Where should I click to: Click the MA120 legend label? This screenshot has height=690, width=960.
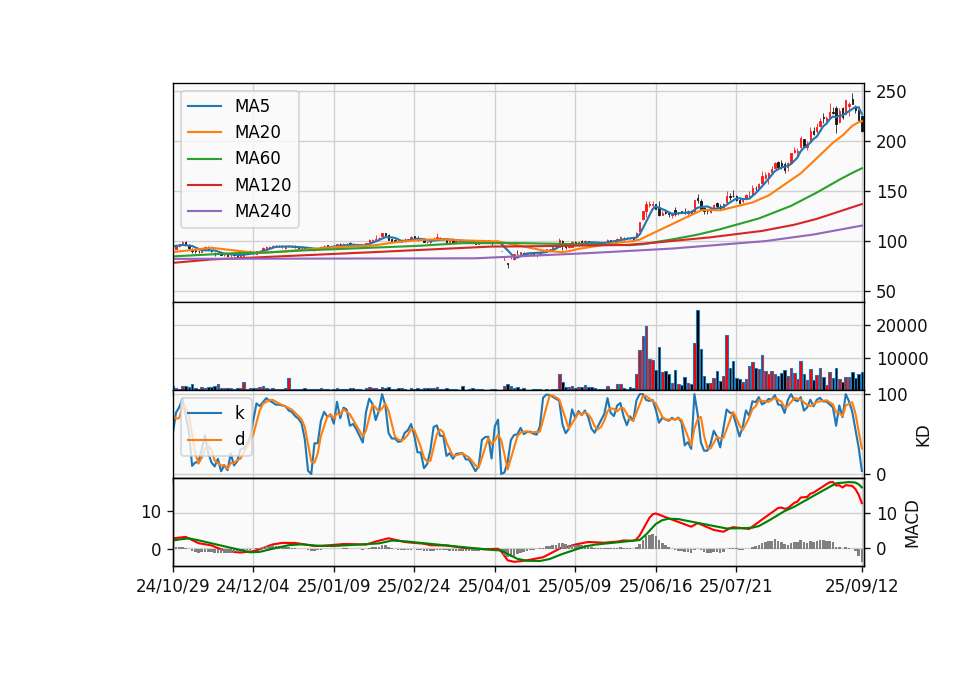263,185
